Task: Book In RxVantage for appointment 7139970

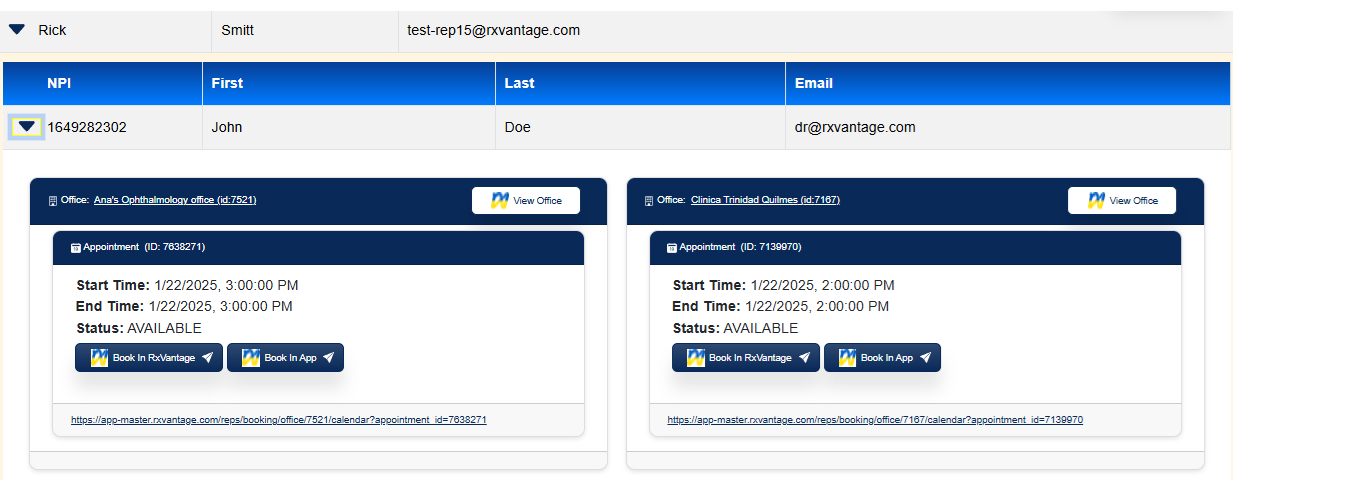Action: [746, 358]
